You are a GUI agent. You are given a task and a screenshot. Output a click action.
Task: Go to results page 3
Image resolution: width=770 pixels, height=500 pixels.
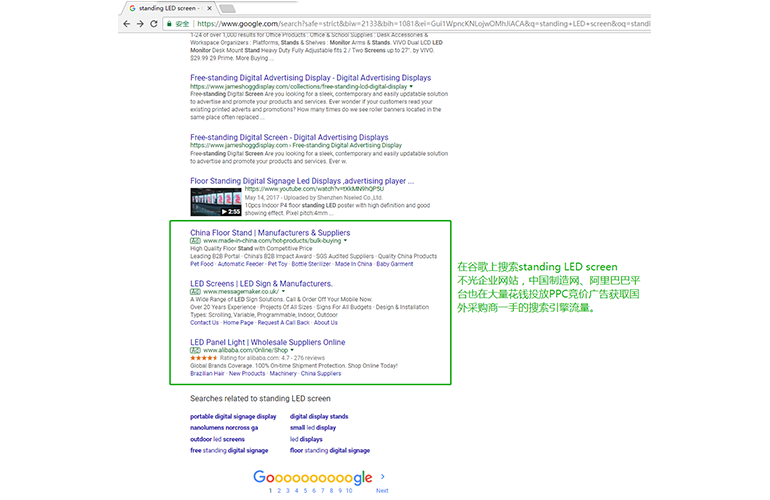(x=288, y=491)
